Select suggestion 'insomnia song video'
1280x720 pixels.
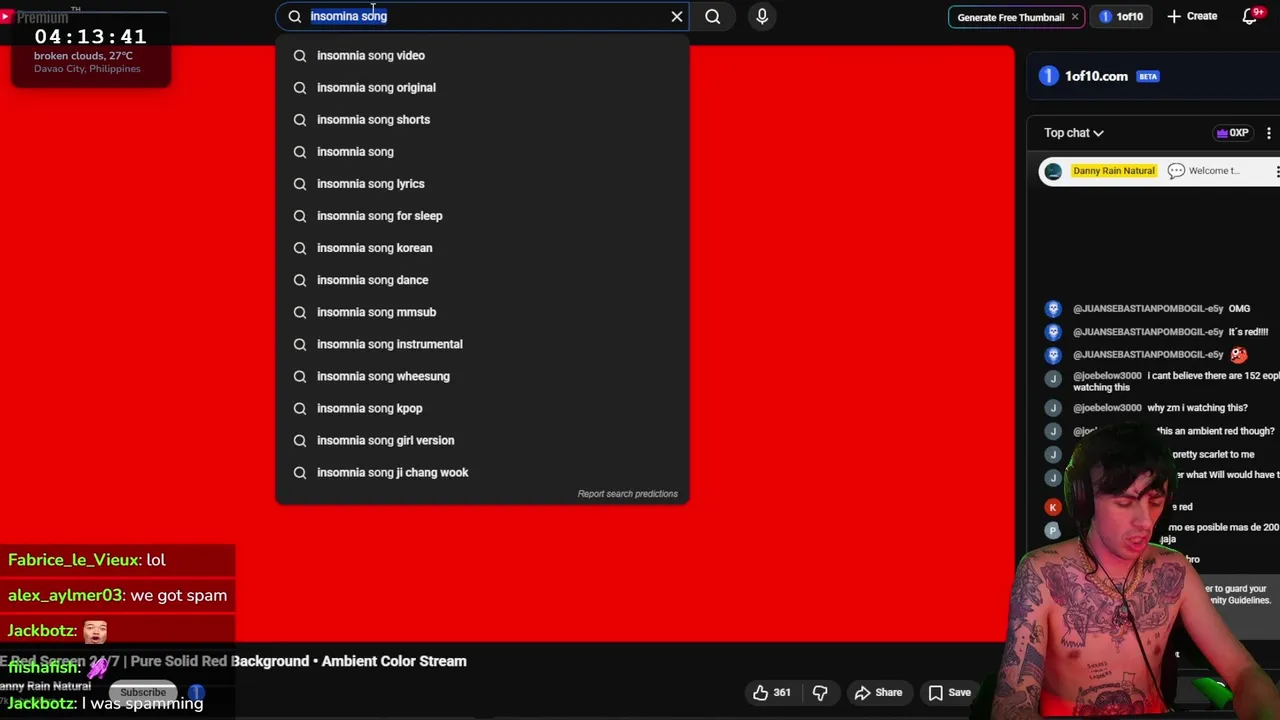(482, 56)
